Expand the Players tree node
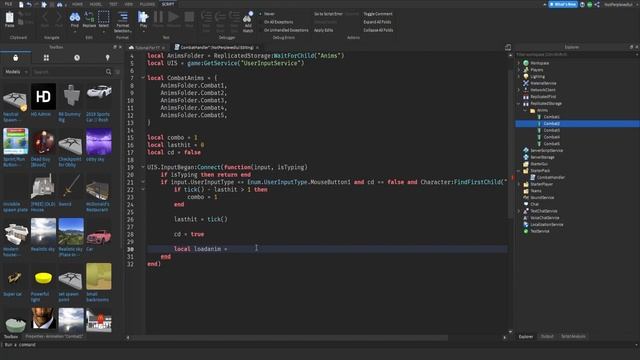640x360 pixels. click(x=519, y=70)
